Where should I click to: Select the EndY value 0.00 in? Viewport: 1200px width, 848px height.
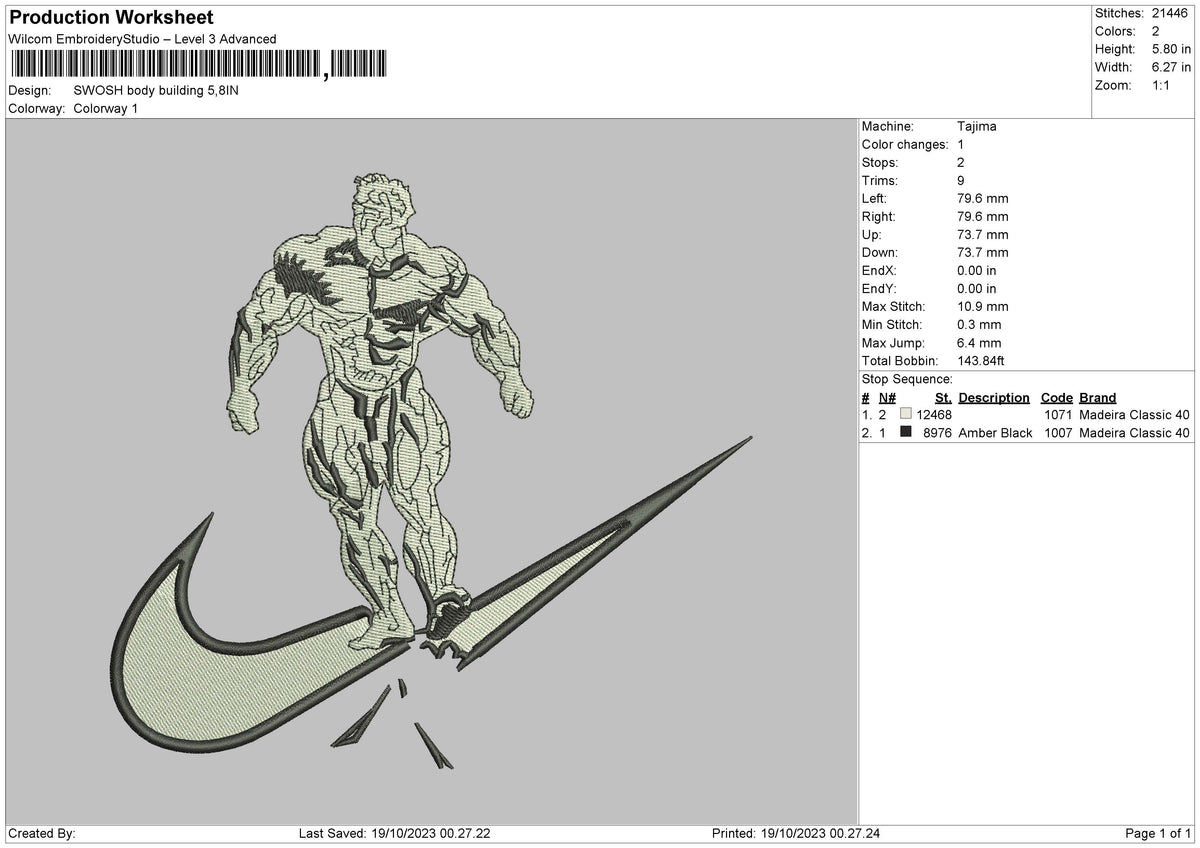click(x=977, y=289)
